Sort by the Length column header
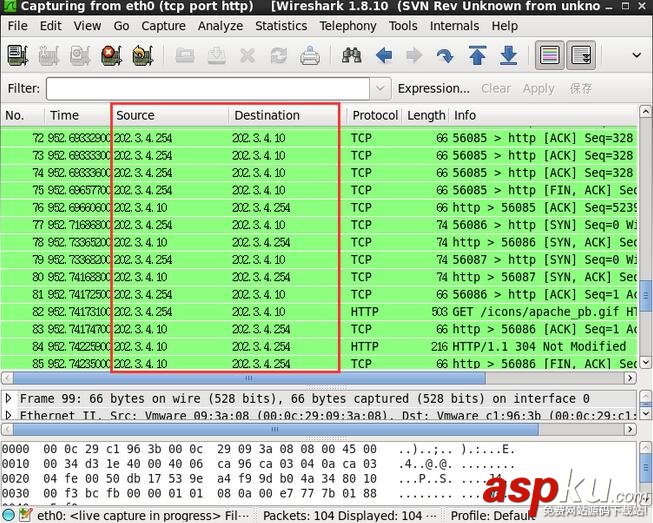This screenshot has width=653, height=523. pos(425,115)
